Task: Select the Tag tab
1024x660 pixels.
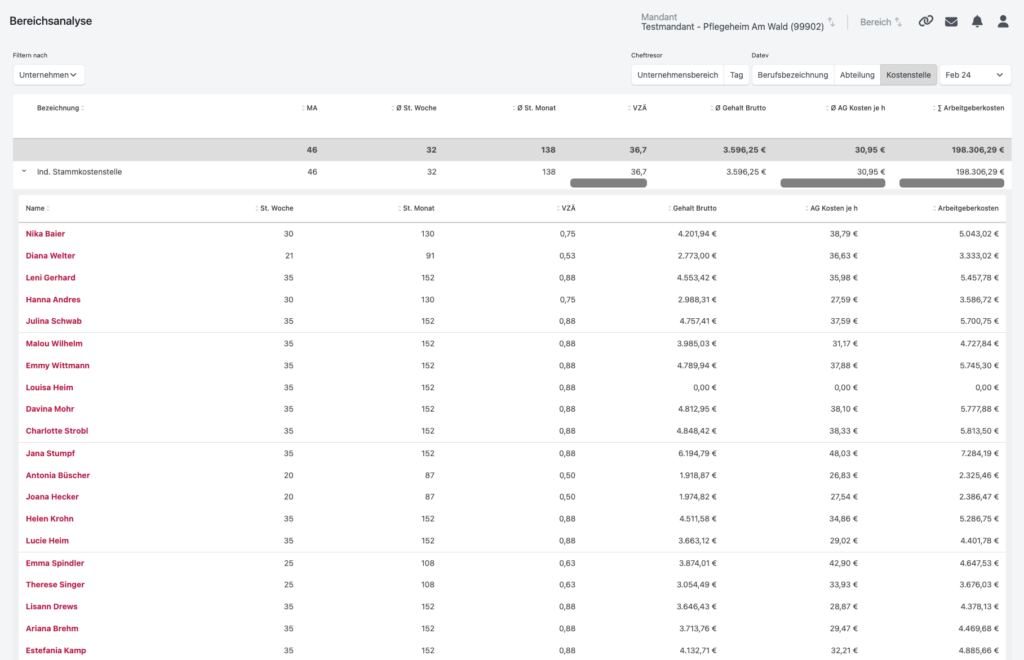Action: (736, 74)
